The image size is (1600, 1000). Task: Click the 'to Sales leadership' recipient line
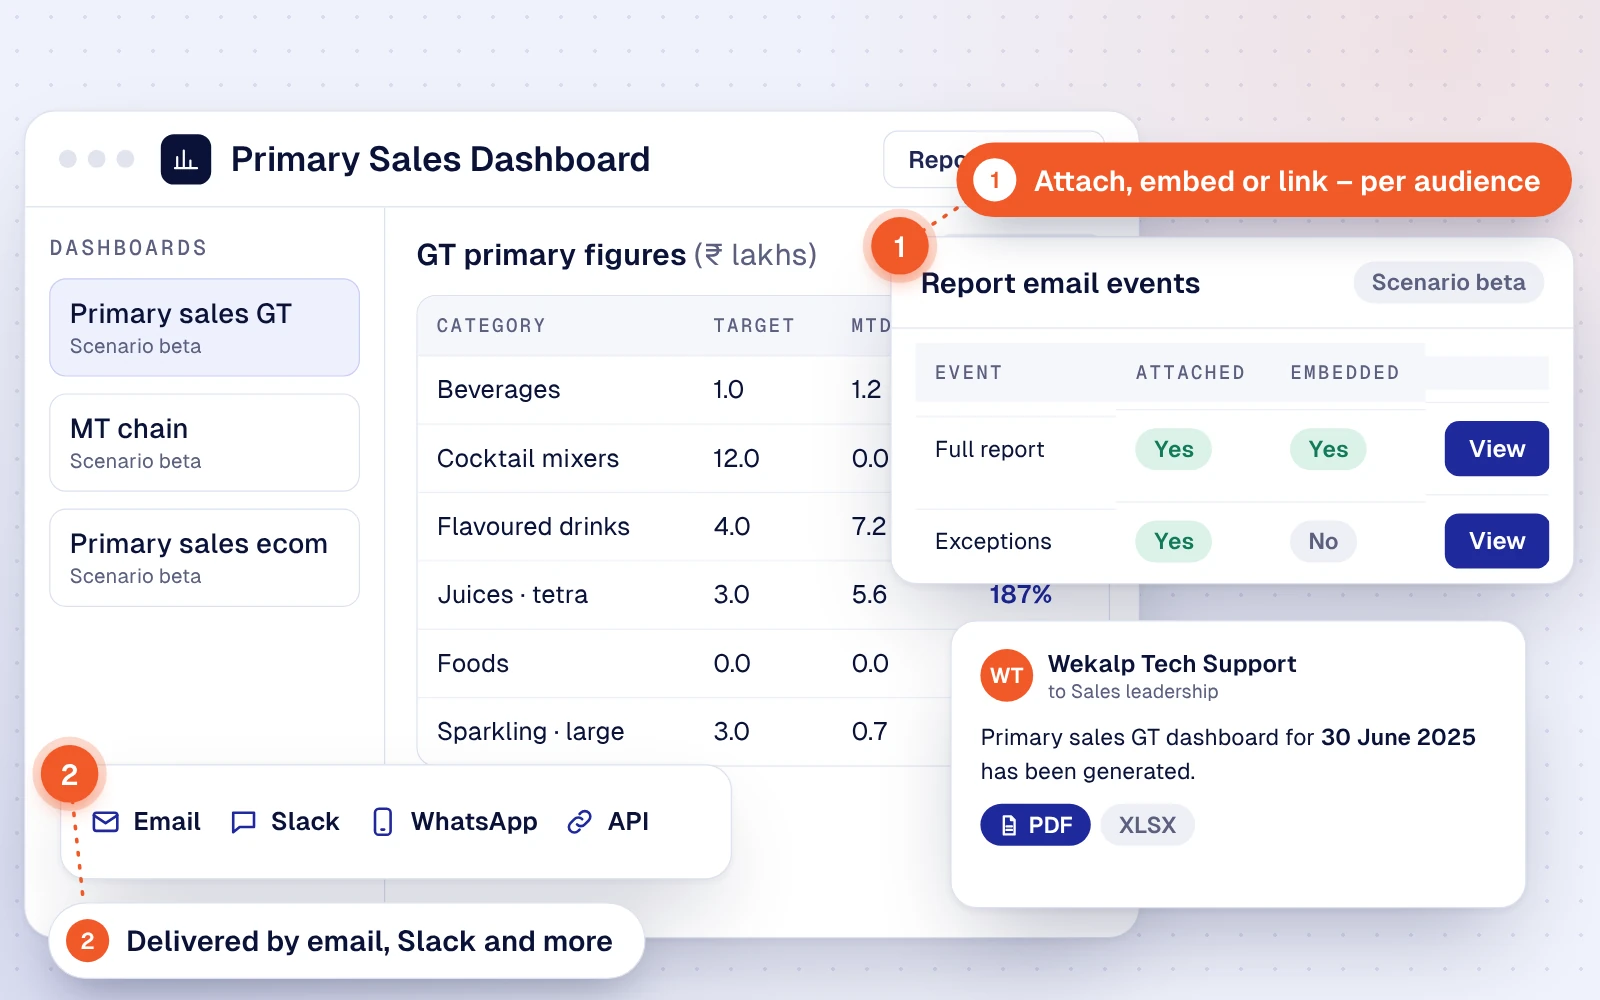[x=1133, y=692]
